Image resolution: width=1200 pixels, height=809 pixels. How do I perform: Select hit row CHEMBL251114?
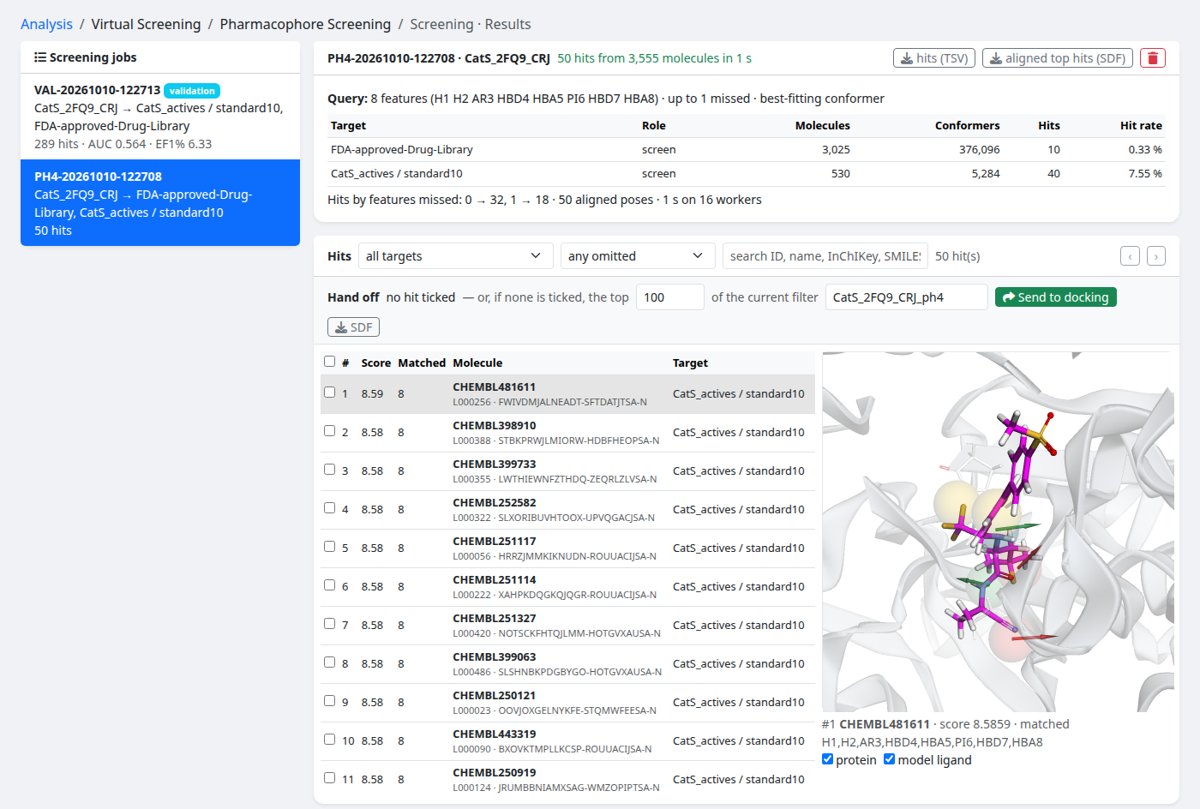[x=567, y=586]
